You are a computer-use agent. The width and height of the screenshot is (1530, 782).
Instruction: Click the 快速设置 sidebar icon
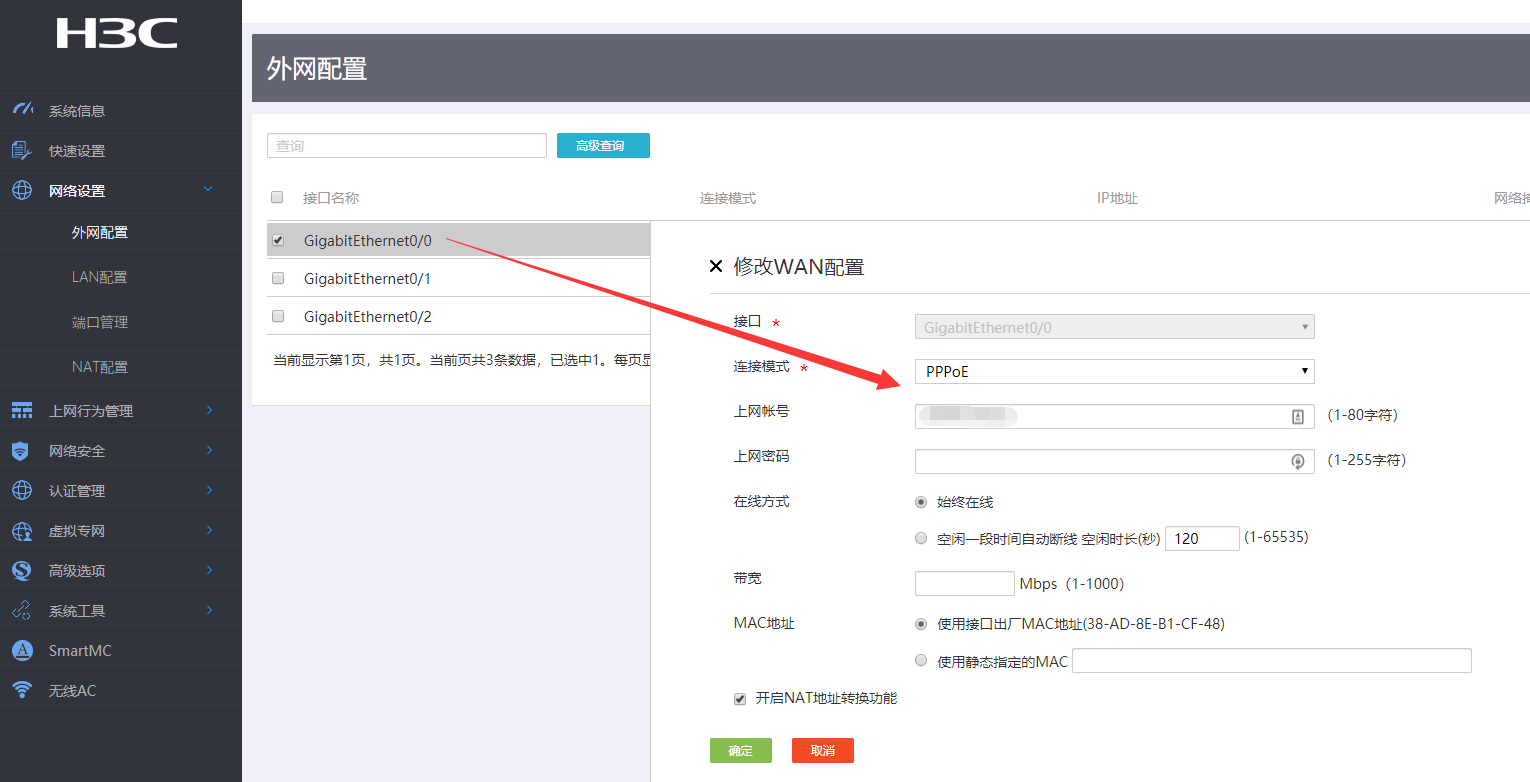[22, 150]
